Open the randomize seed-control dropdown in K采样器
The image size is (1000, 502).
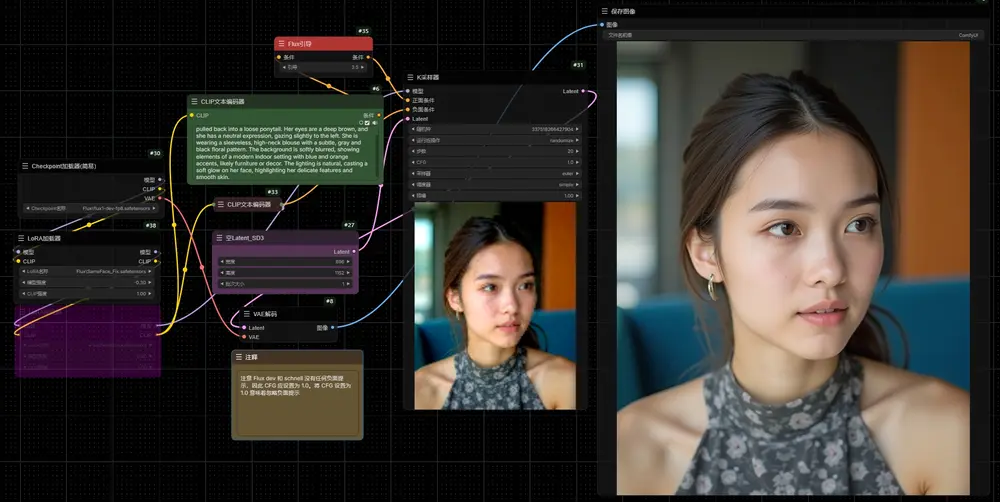click(496, 140)
